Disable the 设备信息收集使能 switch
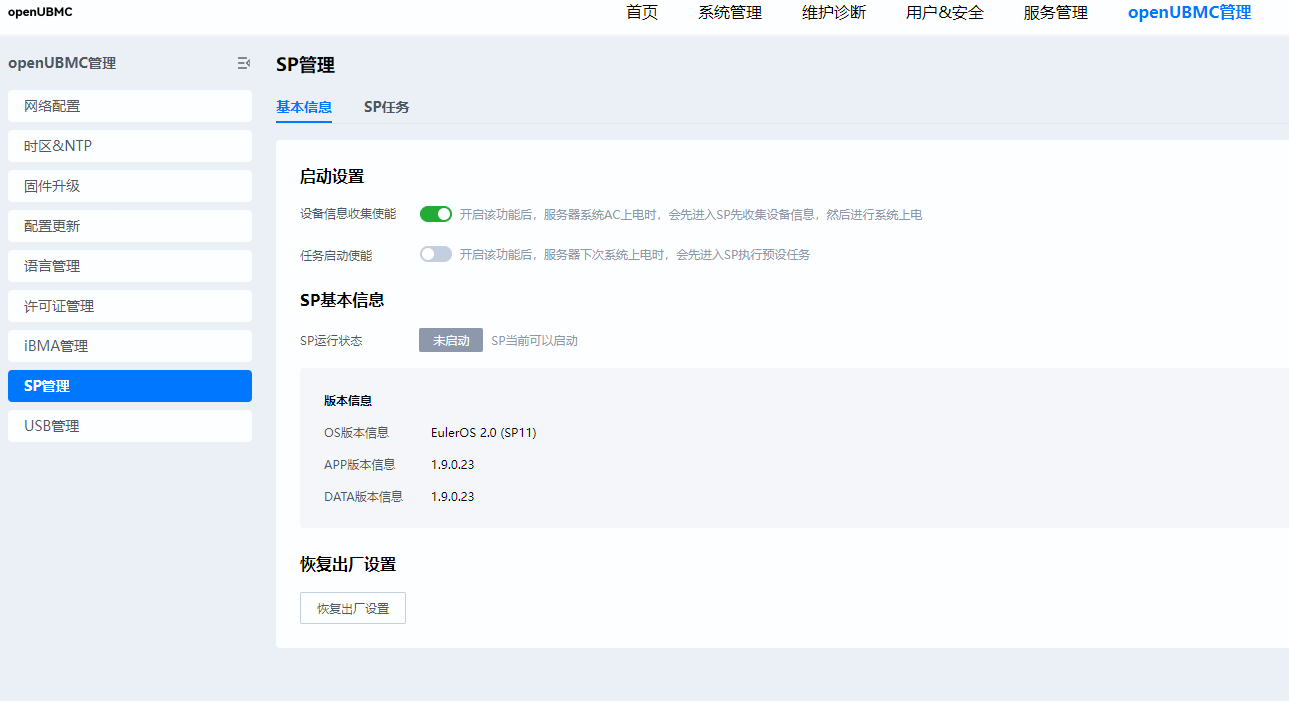Image resolution: width=1289 pixels, height=701 pixels. (x=436, y=214)
